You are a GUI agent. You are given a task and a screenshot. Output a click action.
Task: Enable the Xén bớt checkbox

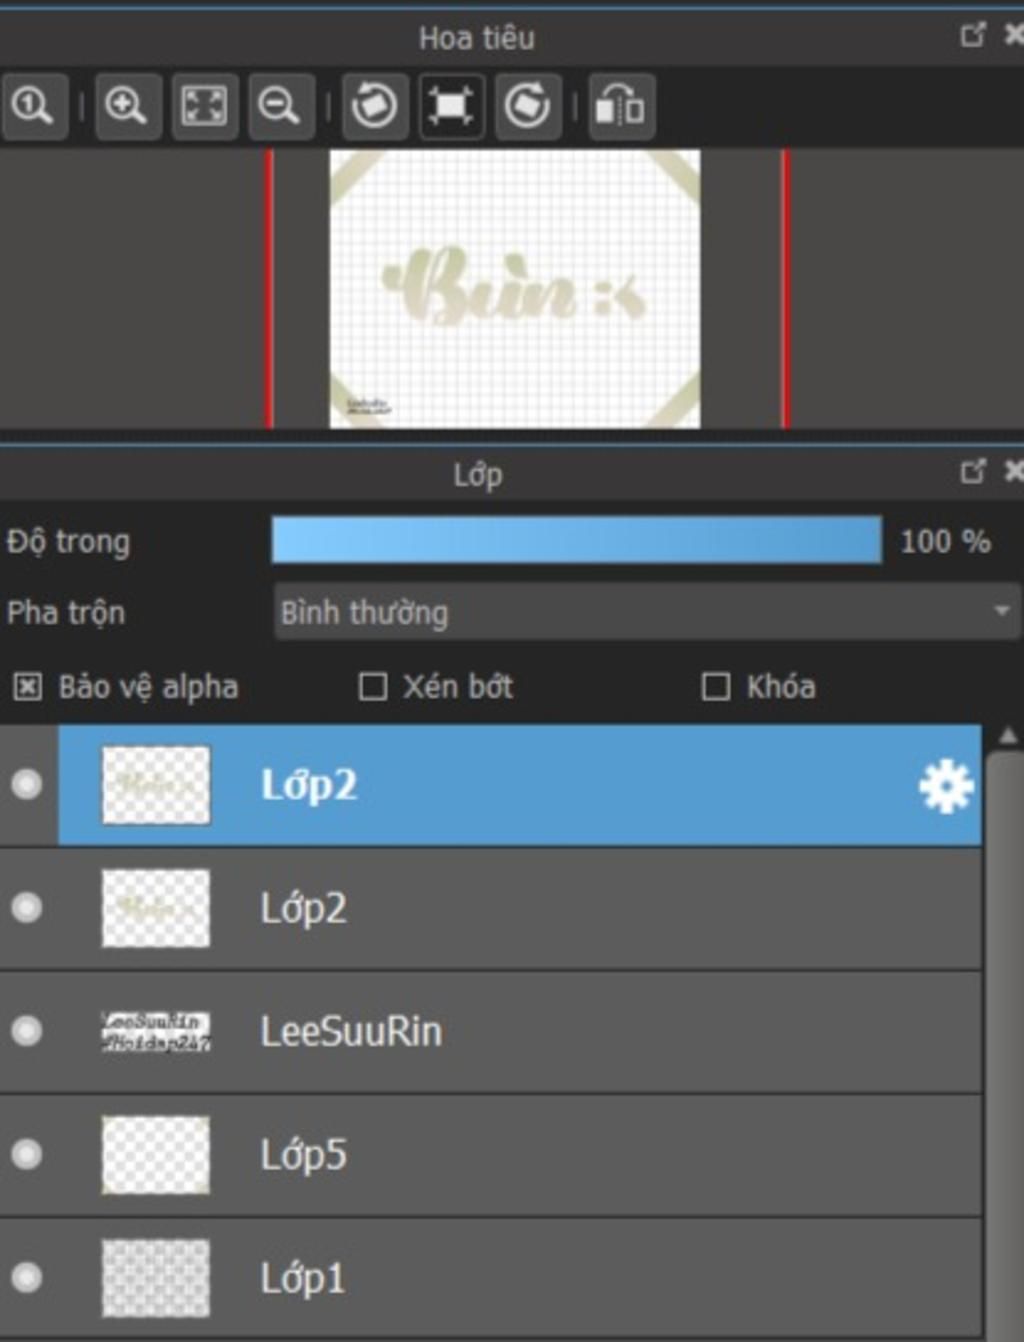373,687
